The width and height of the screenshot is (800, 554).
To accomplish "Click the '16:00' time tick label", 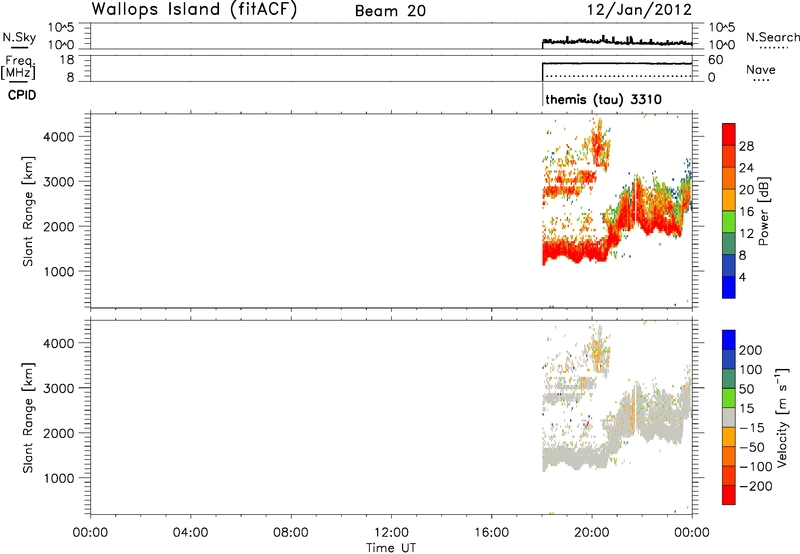I will 491,533.
